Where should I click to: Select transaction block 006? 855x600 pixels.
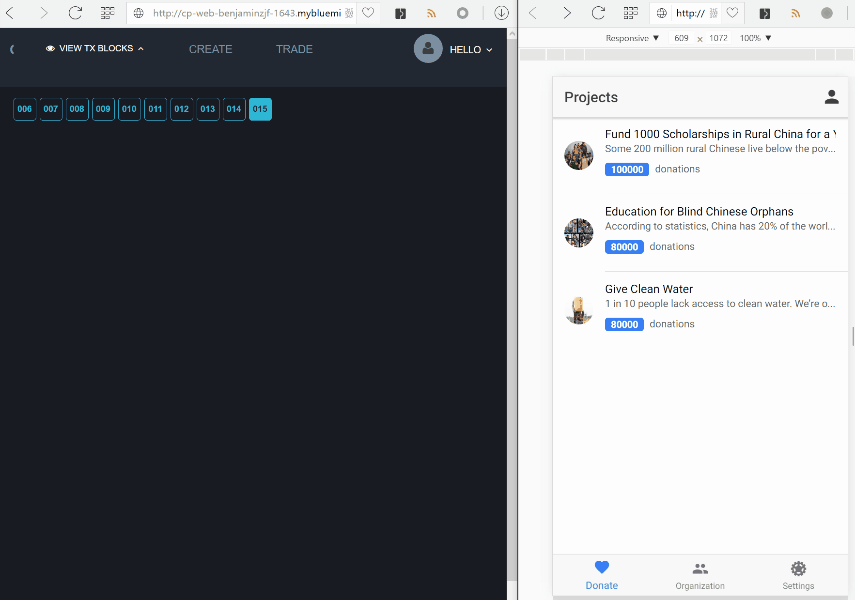pyautogui.click(x=25, y=109)
